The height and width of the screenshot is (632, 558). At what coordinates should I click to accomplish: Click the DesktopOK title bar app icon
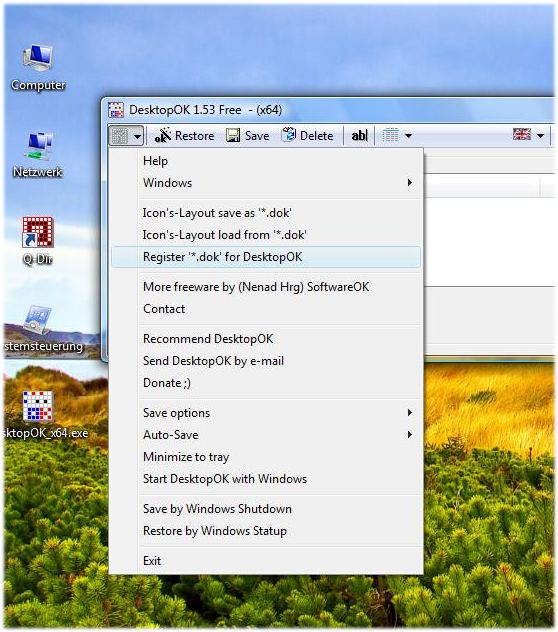116,110
